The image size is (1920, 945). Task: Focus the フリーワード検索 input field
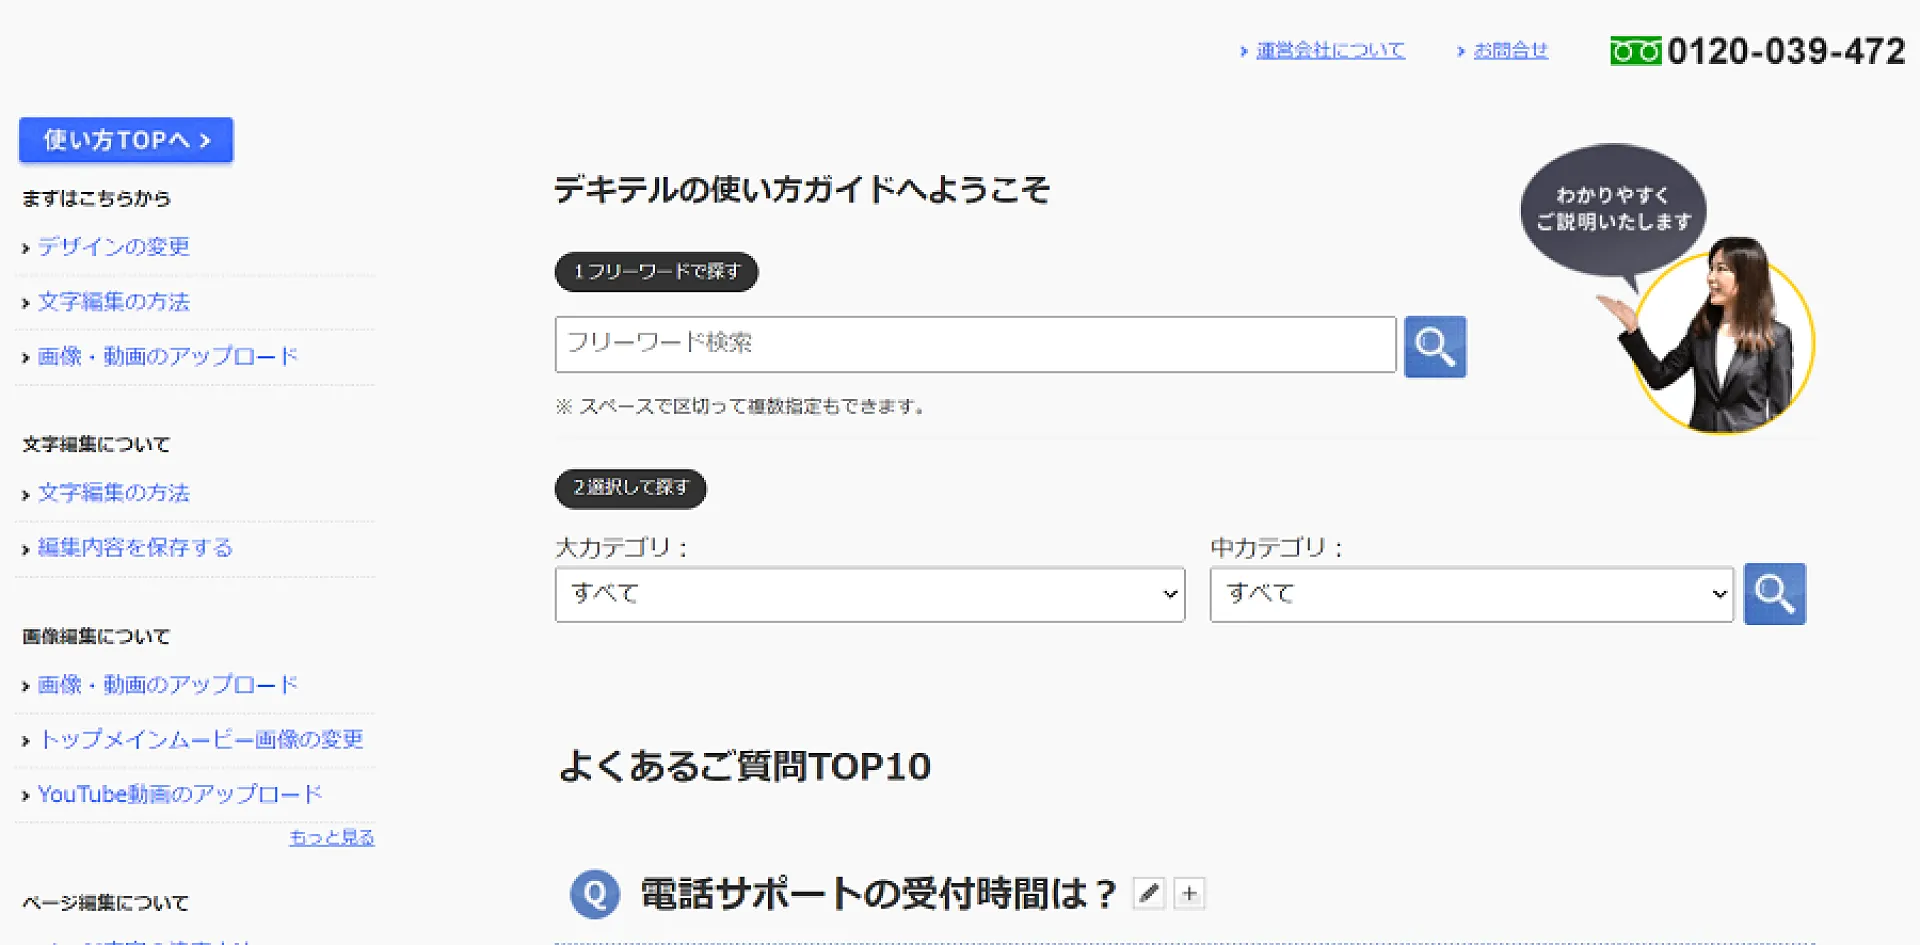(x=975, y=345)
